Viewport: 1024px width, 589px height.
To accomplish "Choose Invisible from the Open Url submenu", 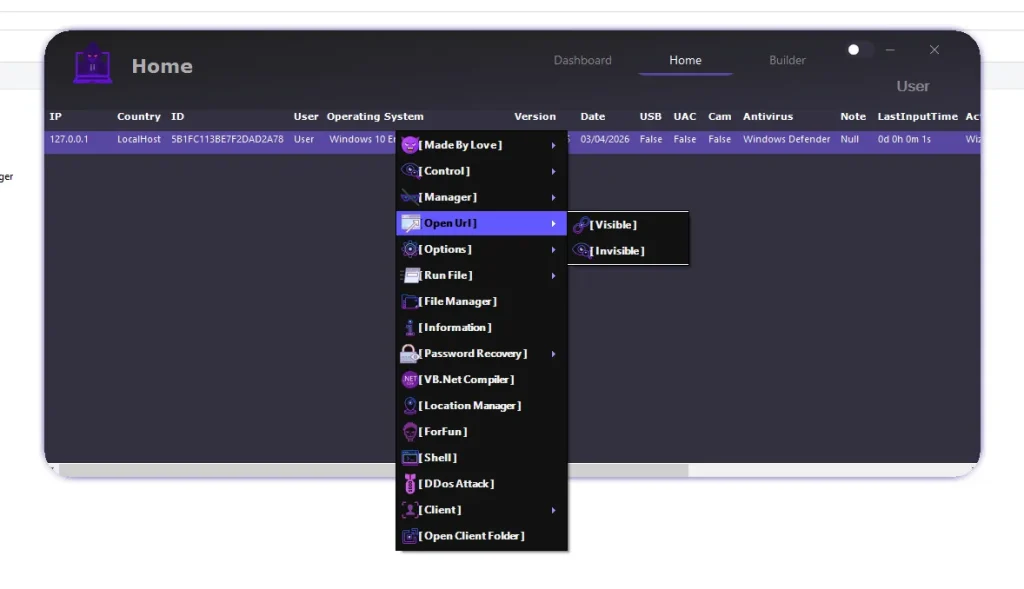I will 617,251.
